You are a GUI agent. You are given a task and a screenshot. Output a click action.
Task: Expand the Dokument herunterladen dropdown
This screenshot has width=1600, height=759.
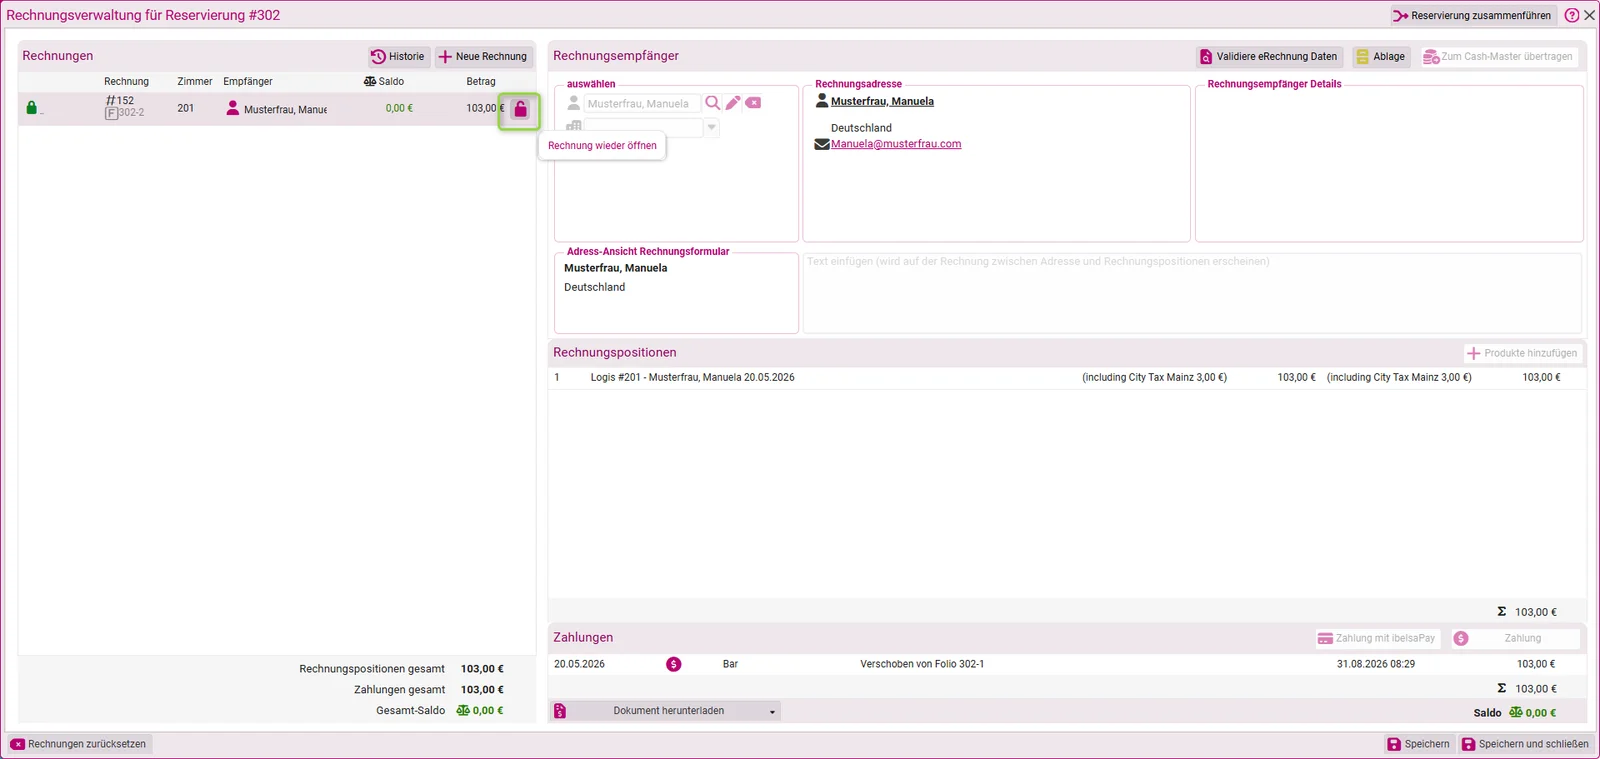[772, 711]
